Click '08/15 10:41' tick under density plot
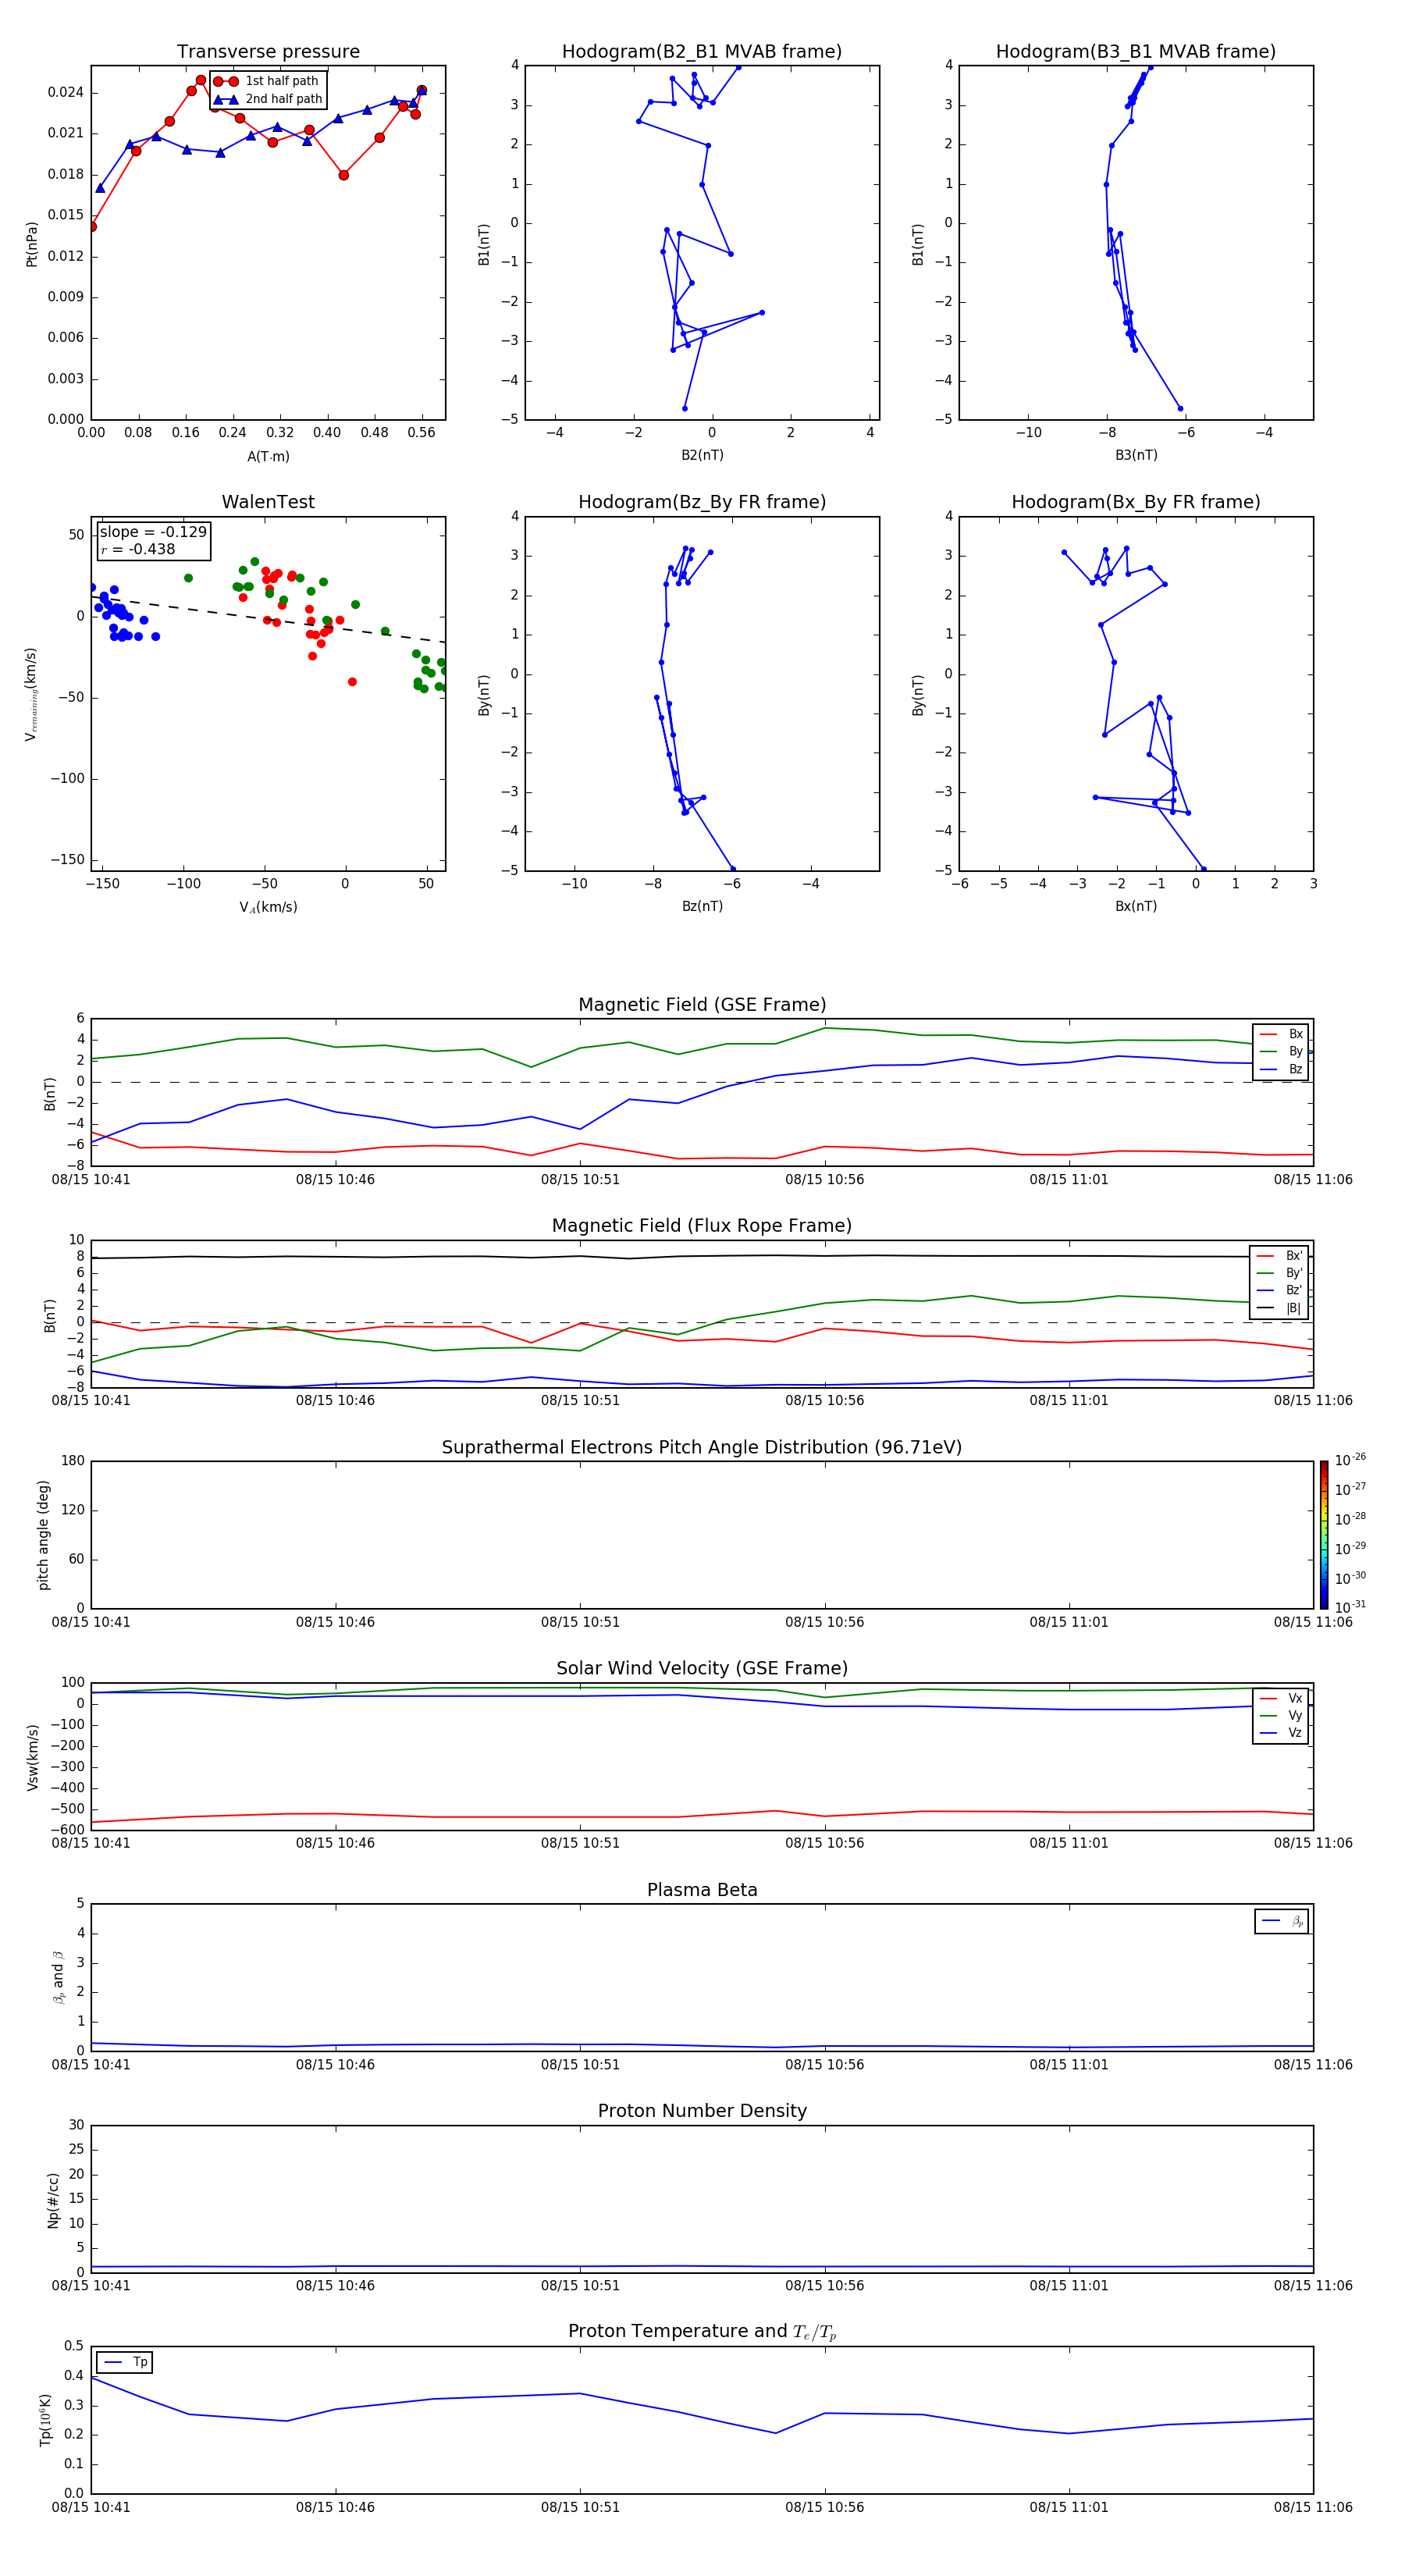The height and width of the screenshot is (2576, 1405). [x=91, y=2285]
